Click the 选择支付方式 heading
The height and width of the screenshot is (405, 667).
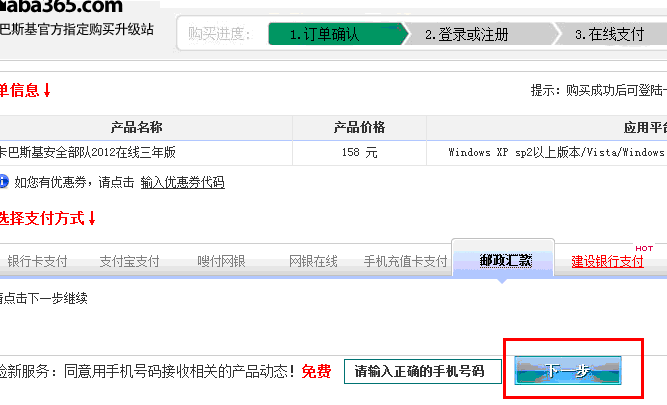point(47,218)
